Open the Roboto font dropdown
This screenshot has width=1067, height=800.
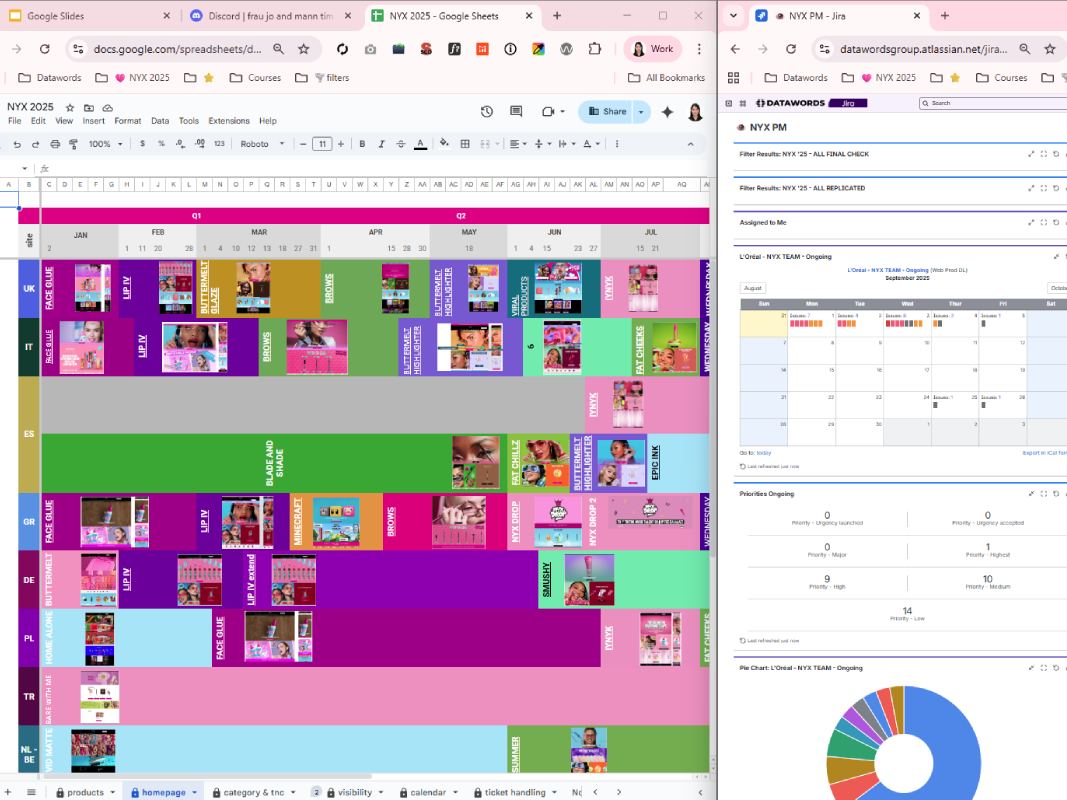point(262,144)
